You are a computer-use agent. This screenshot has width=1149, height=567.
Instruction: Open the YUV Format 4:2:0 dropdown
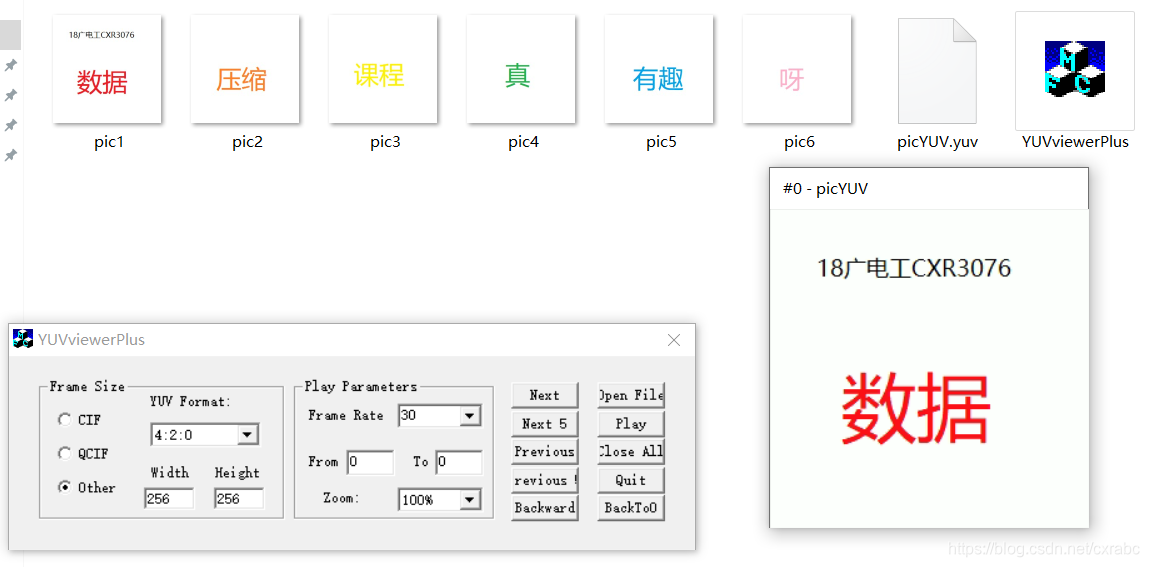(x=248, y=435)
